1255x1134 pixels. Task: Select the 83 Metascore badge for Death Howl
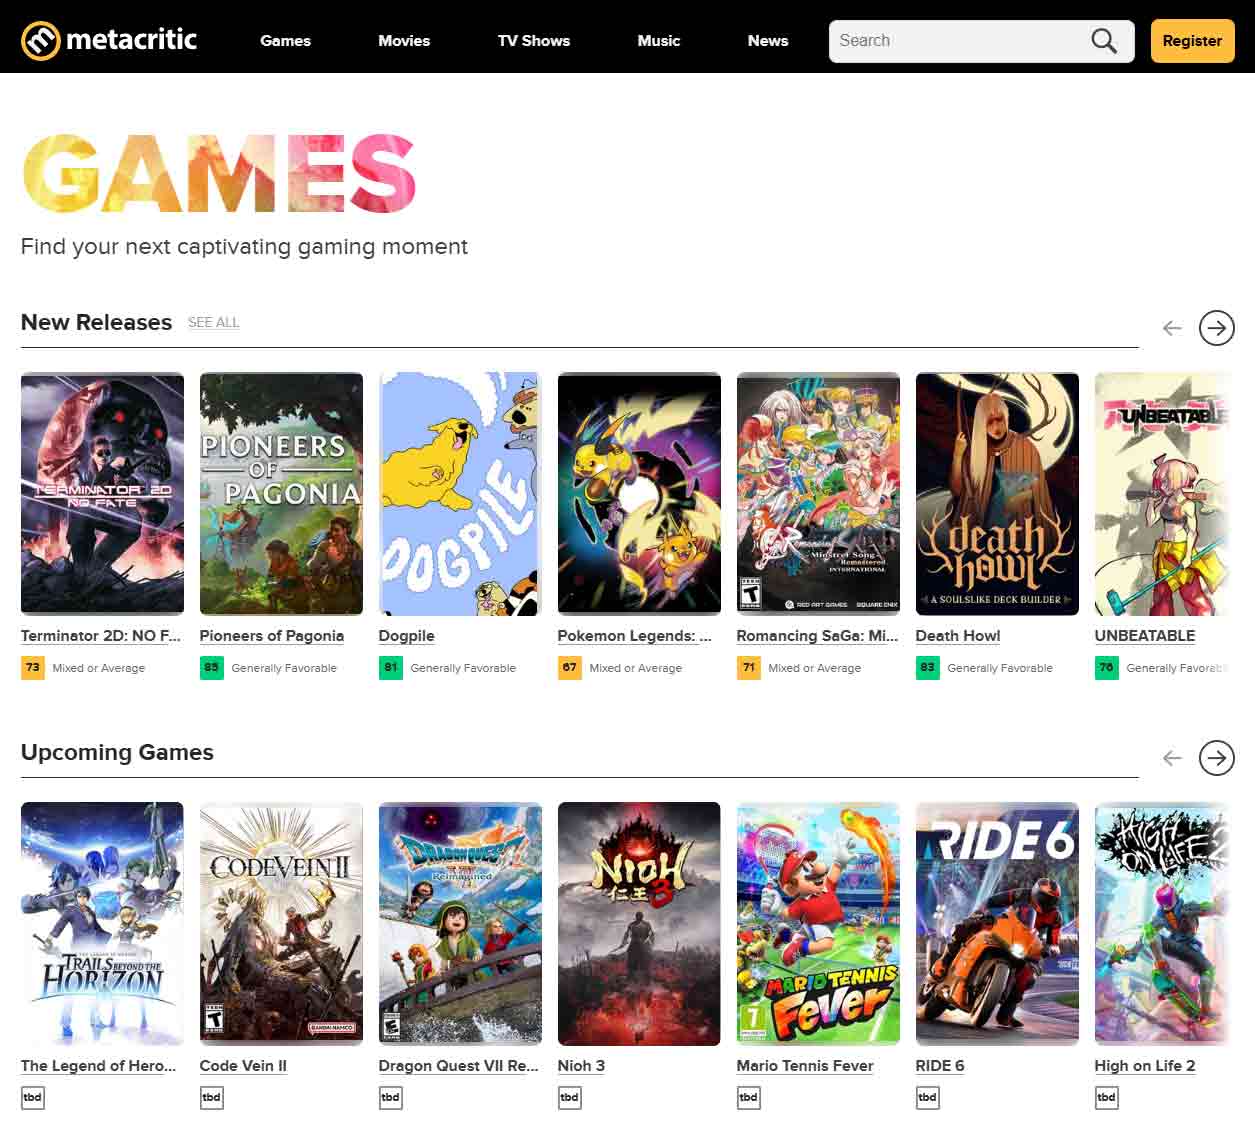[927, 667]
